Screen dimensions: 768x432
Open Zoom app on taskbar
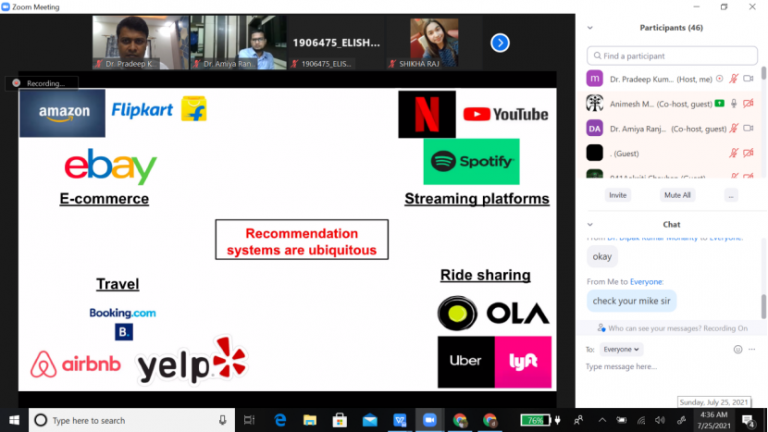(x=430, y=420)
